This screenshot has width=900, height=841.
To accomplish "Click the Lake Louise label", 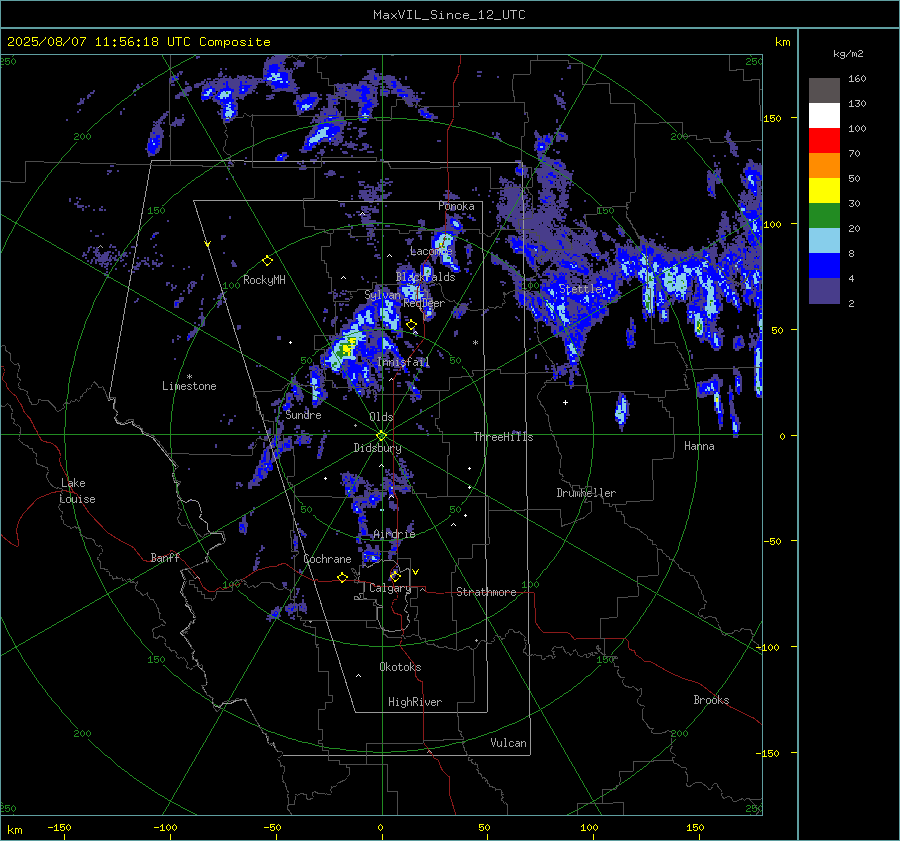I will [77, 491].
